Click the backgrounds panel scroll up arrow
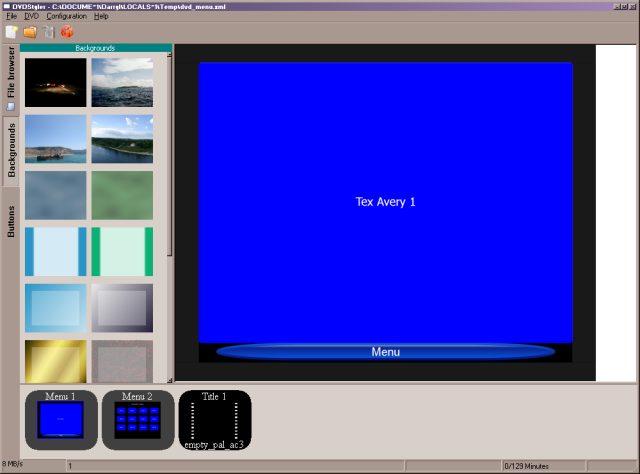This screenshot has height=474, width=640. click(x=169, y=55)
